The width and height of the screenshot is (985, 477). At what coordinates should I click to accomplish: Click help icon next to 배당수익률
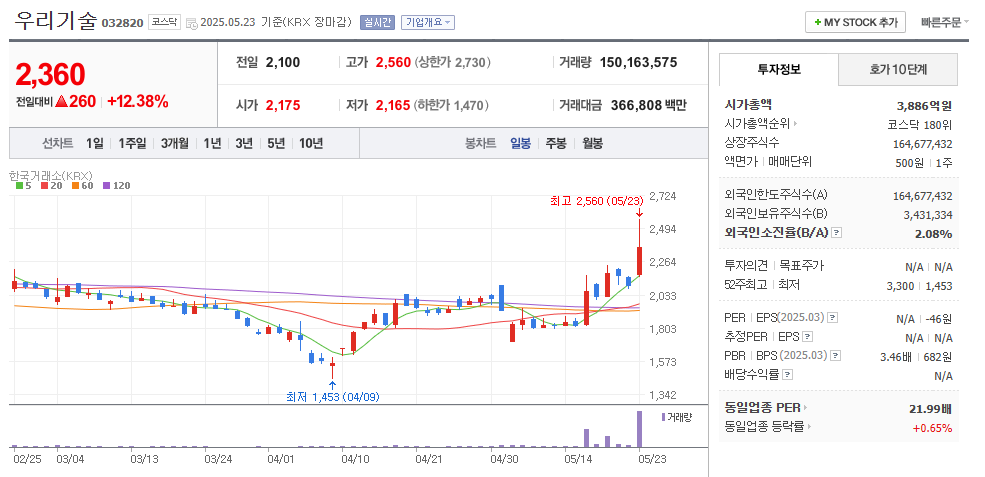coord(788,375)
